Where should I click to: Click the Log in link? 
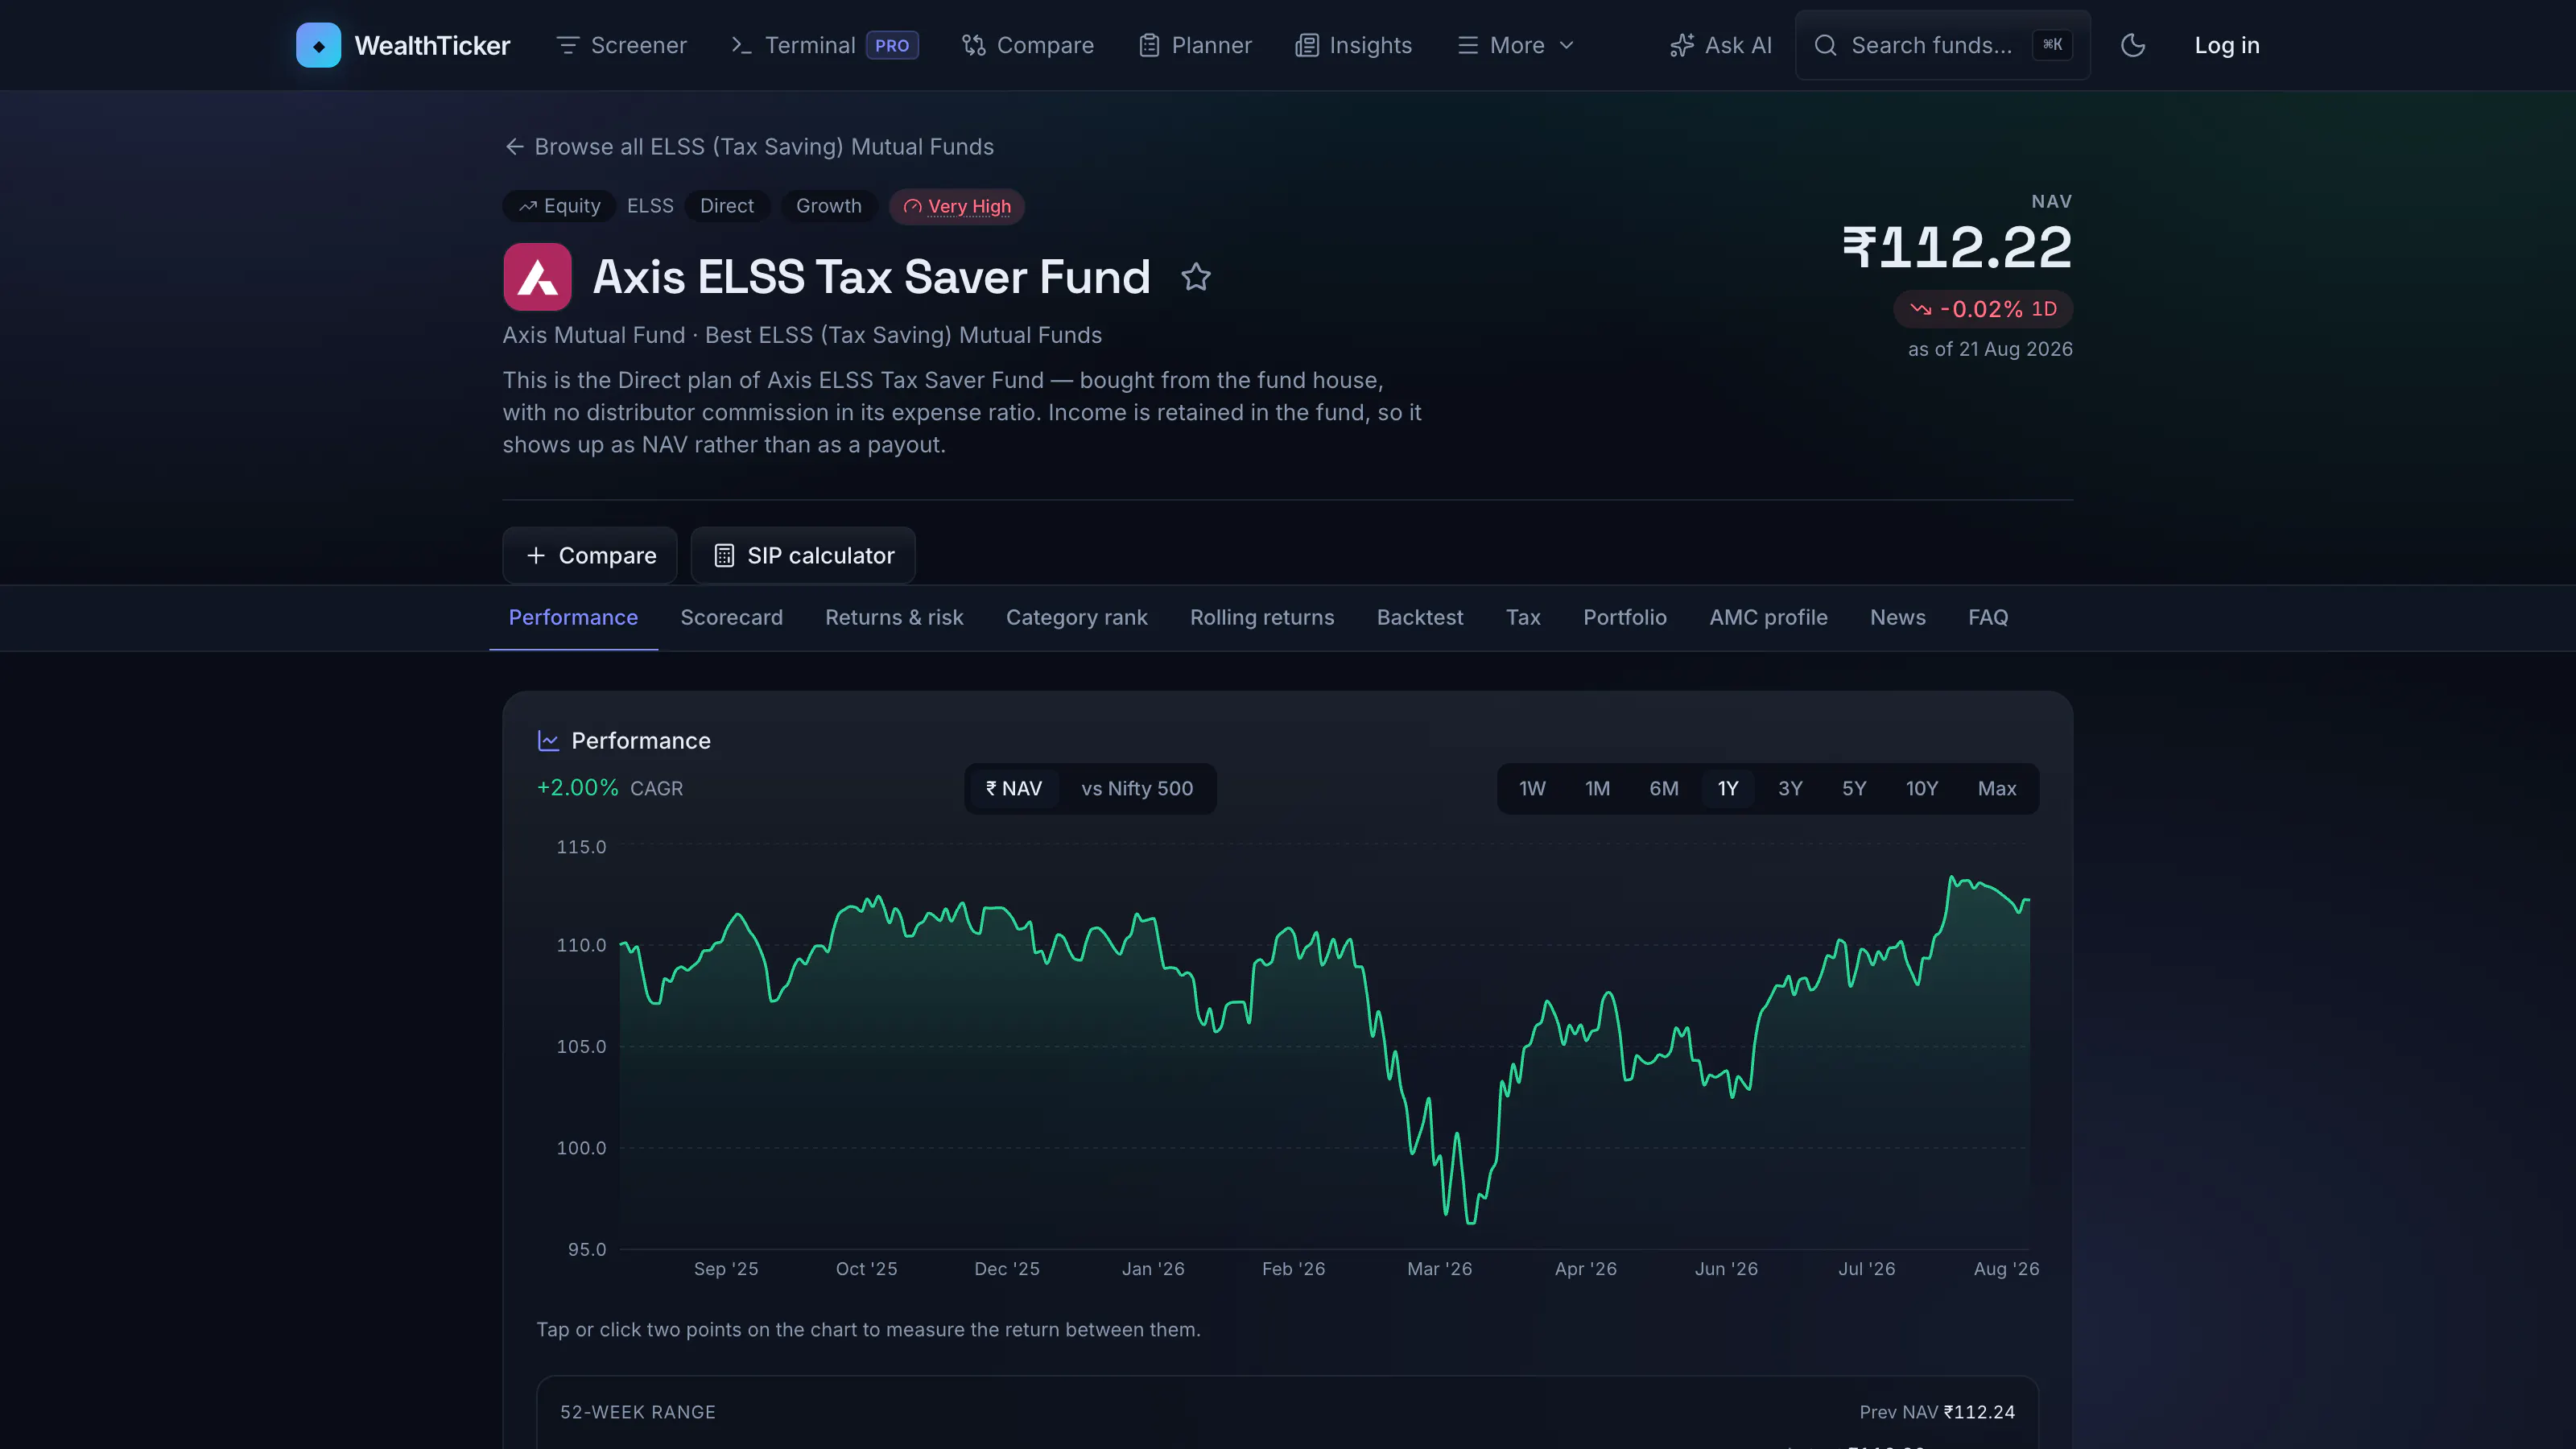(2227, 45)
